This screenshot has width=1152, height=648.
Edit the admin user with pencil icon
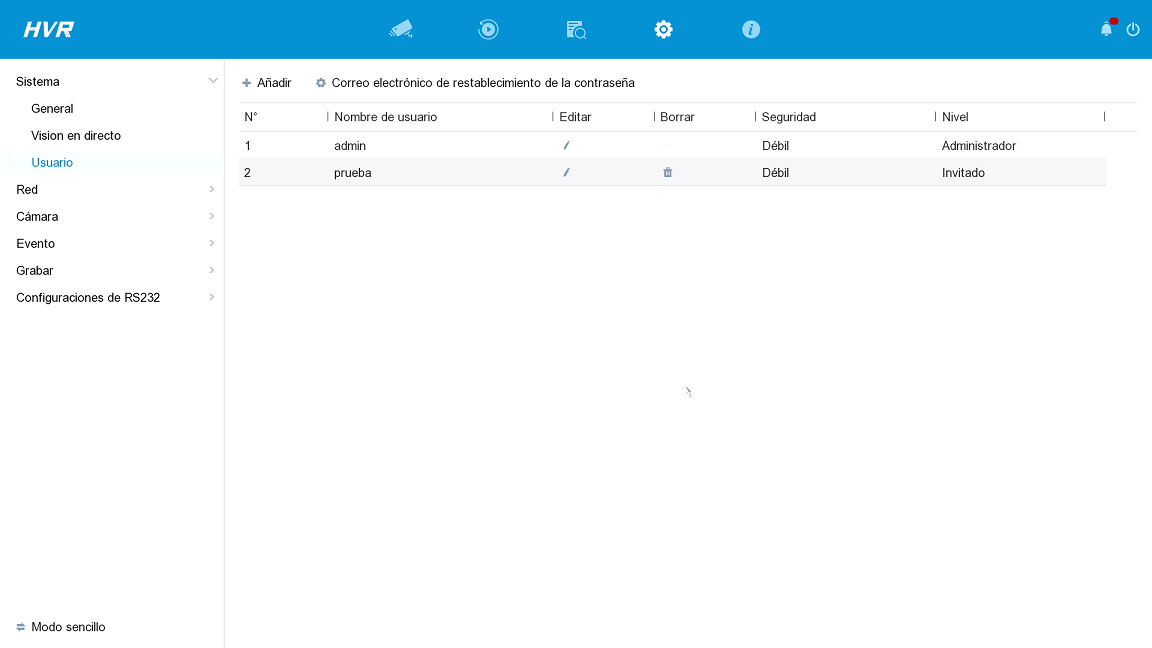click(566, 145)
